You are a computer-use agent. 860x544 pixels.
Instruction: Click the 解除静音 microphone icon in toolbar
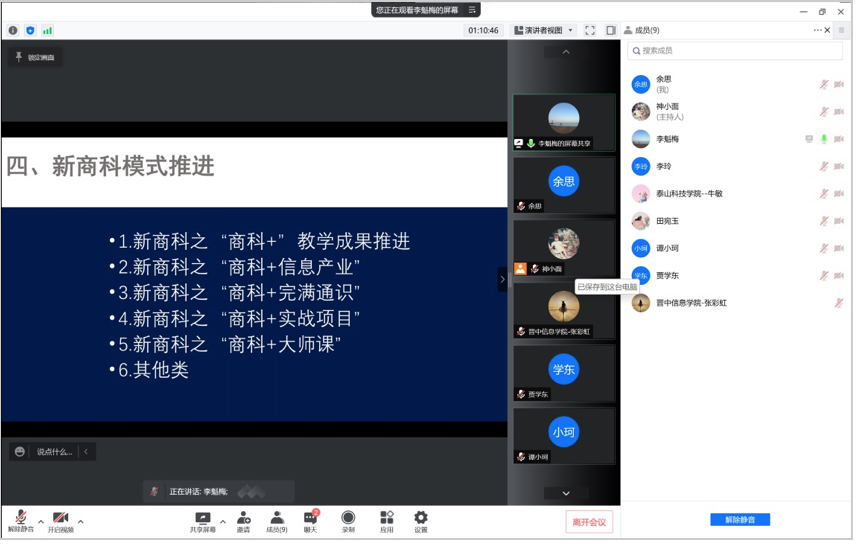(20, 518)
